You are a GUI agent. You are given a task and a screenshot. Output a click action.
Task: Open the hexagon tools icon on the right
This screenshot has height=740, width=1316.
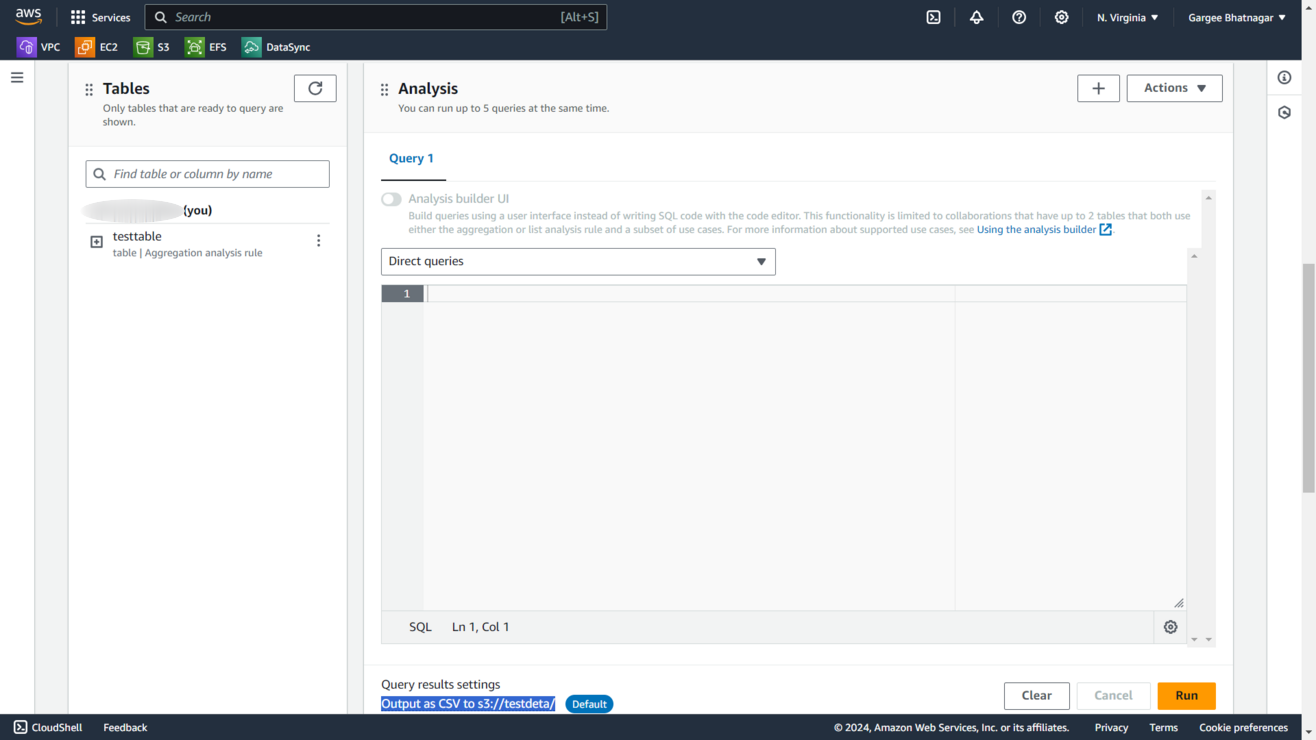click(1285, 113)
